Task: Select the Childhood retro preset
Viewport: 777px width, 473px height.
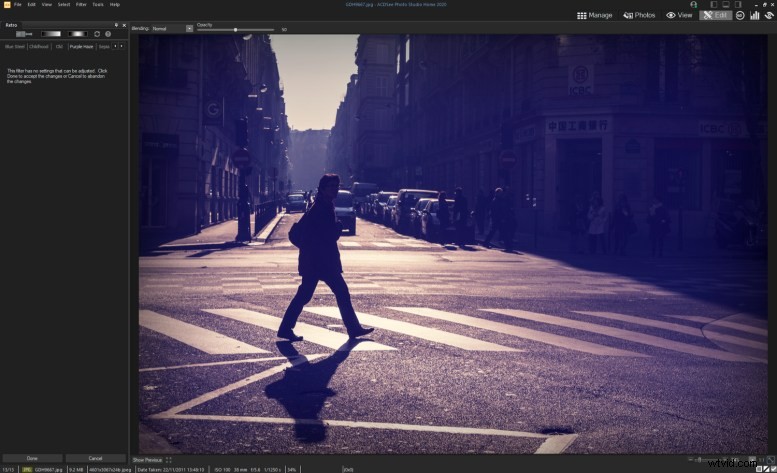Action: tap(39, 47)
